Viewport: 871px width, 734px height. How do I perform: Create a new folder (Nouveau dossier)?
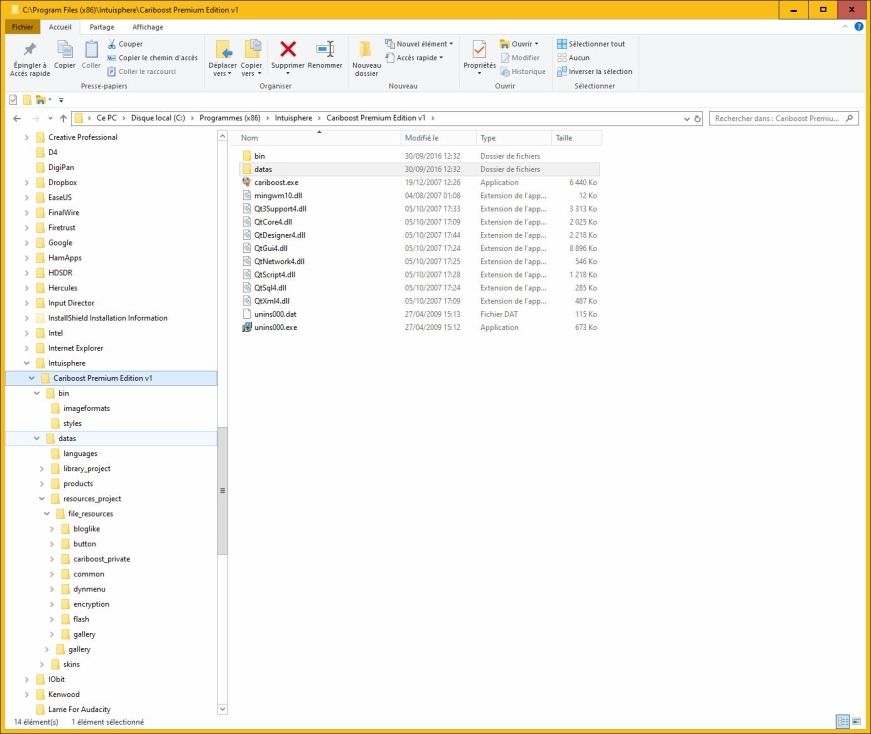[x=366, y=58]
